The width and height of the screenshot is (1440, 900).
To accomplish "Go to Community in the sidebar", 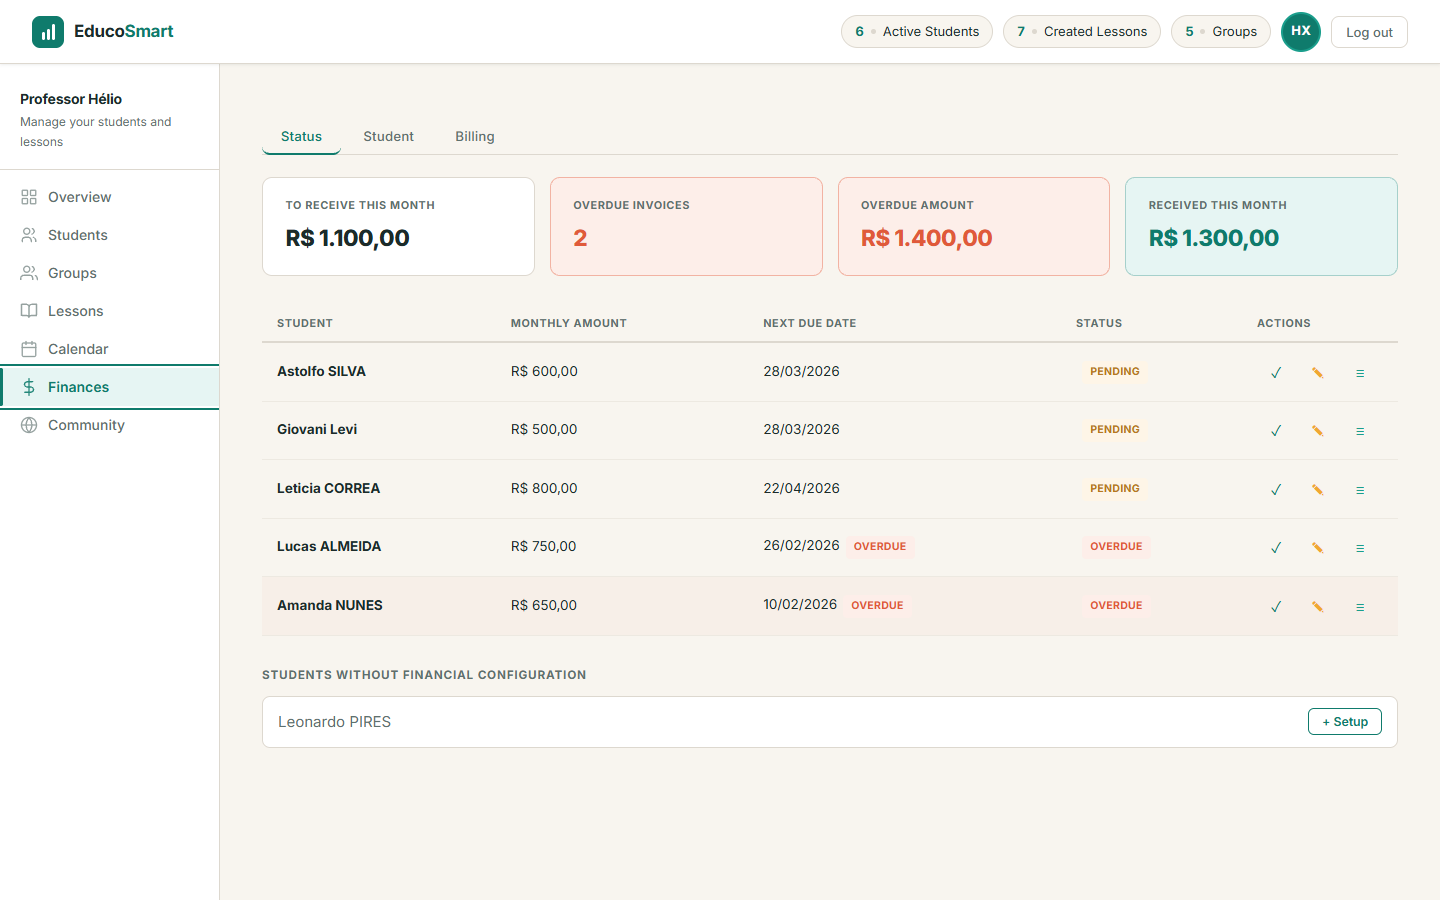I will click(x=86, y=425).
